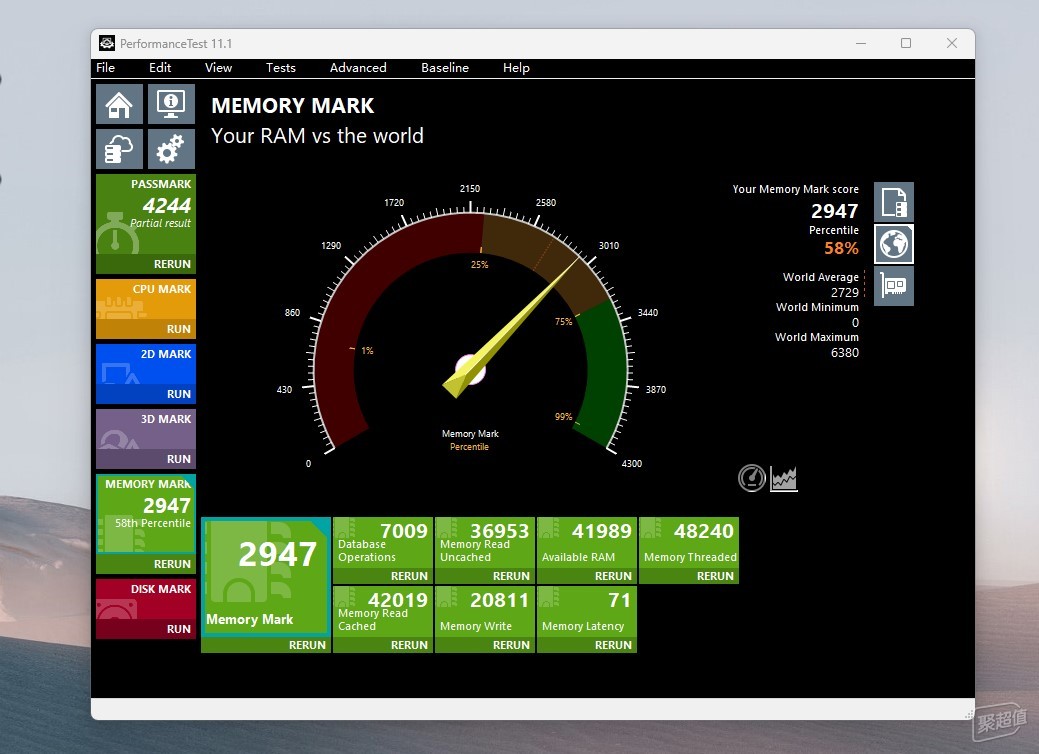Rerun the Memory Write test
The image size is (1039, 754).
pyautogui.click(x=485, y=645)
